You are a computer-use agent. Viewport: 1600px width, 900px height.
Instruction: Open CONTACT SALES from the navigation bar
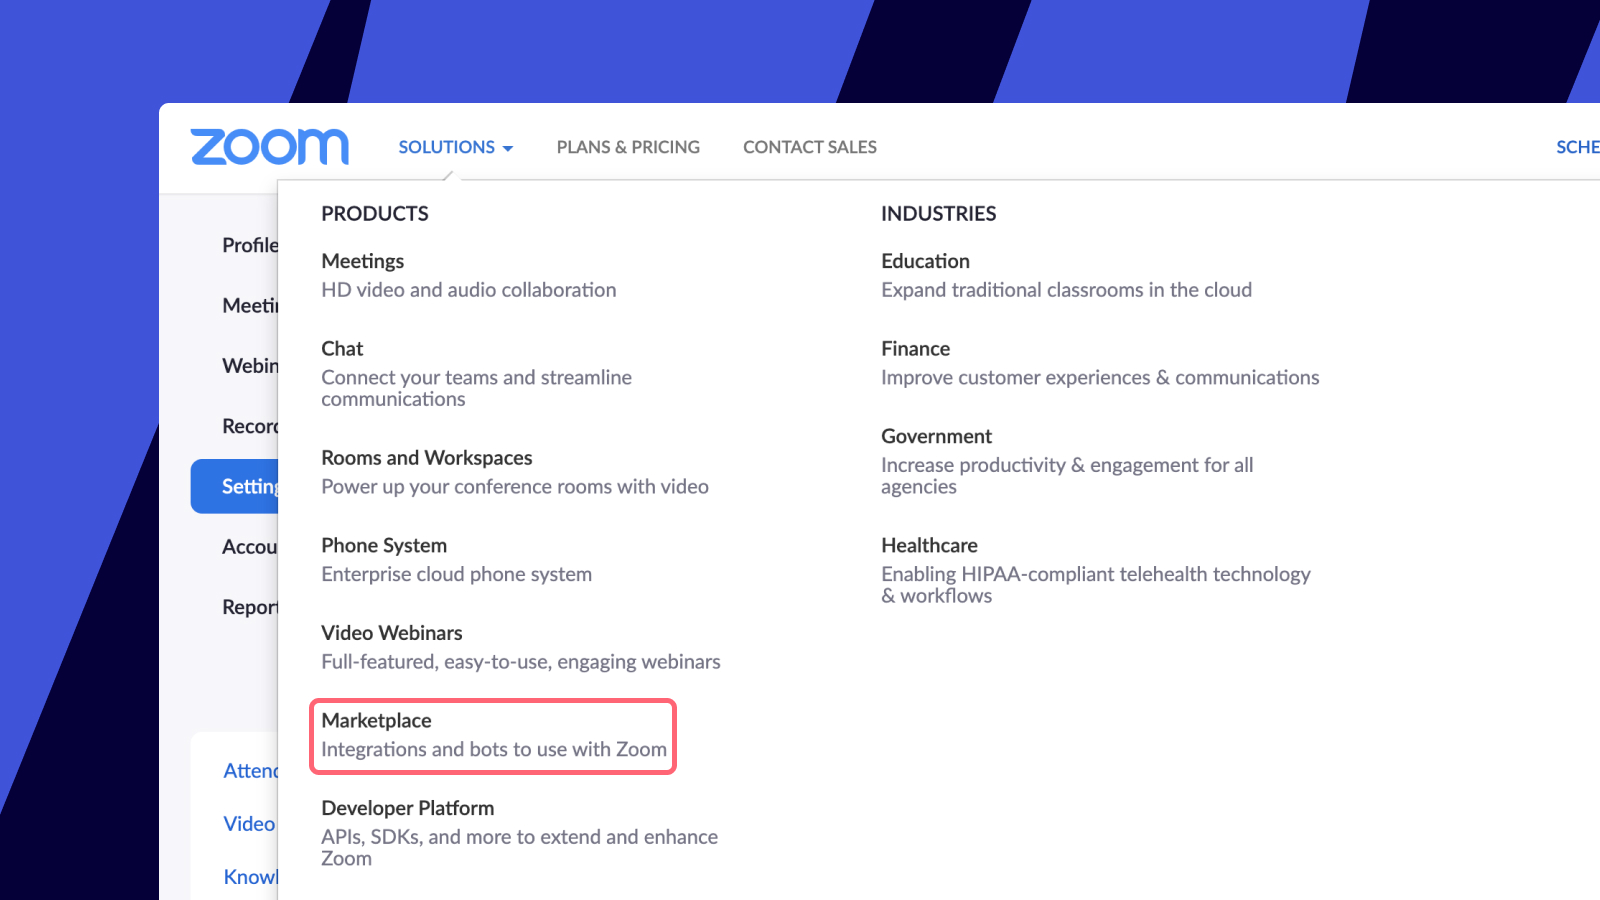pos(809,147)
